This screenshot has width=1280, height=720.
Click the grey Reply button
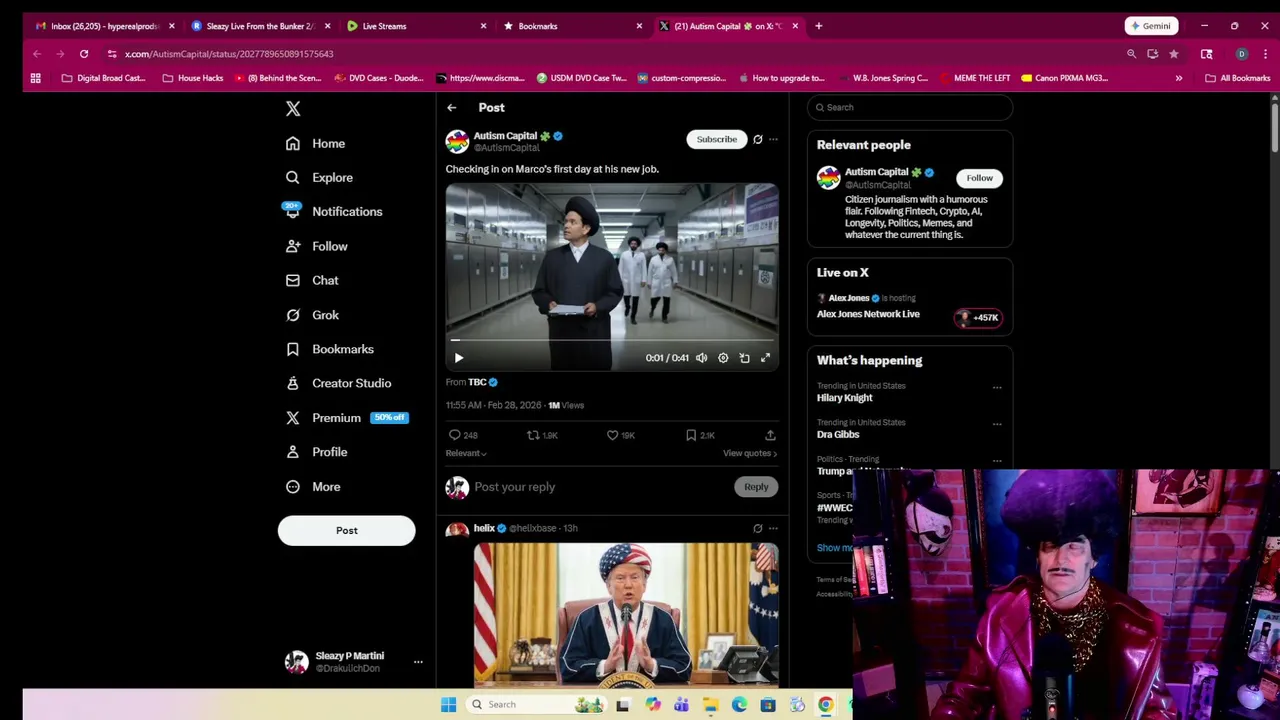point(756,487)
